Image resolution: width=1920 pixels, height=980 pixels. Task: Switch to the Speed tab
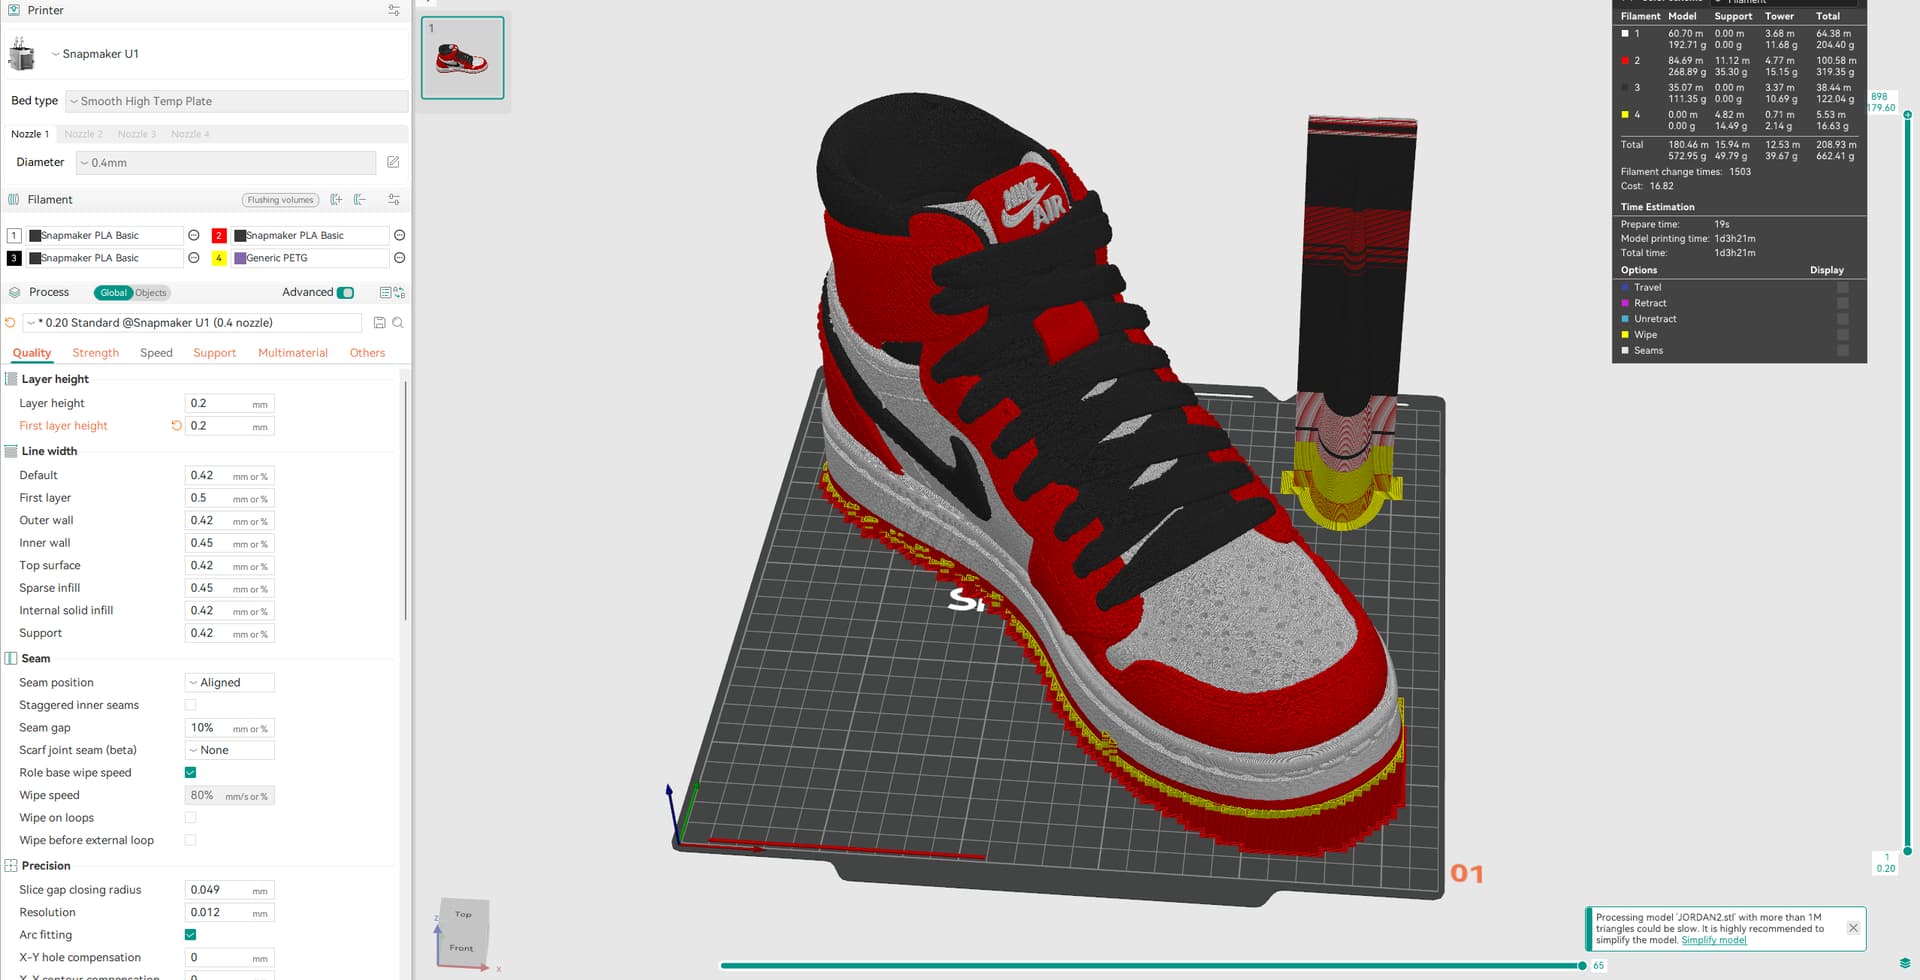tap(156, 353)
